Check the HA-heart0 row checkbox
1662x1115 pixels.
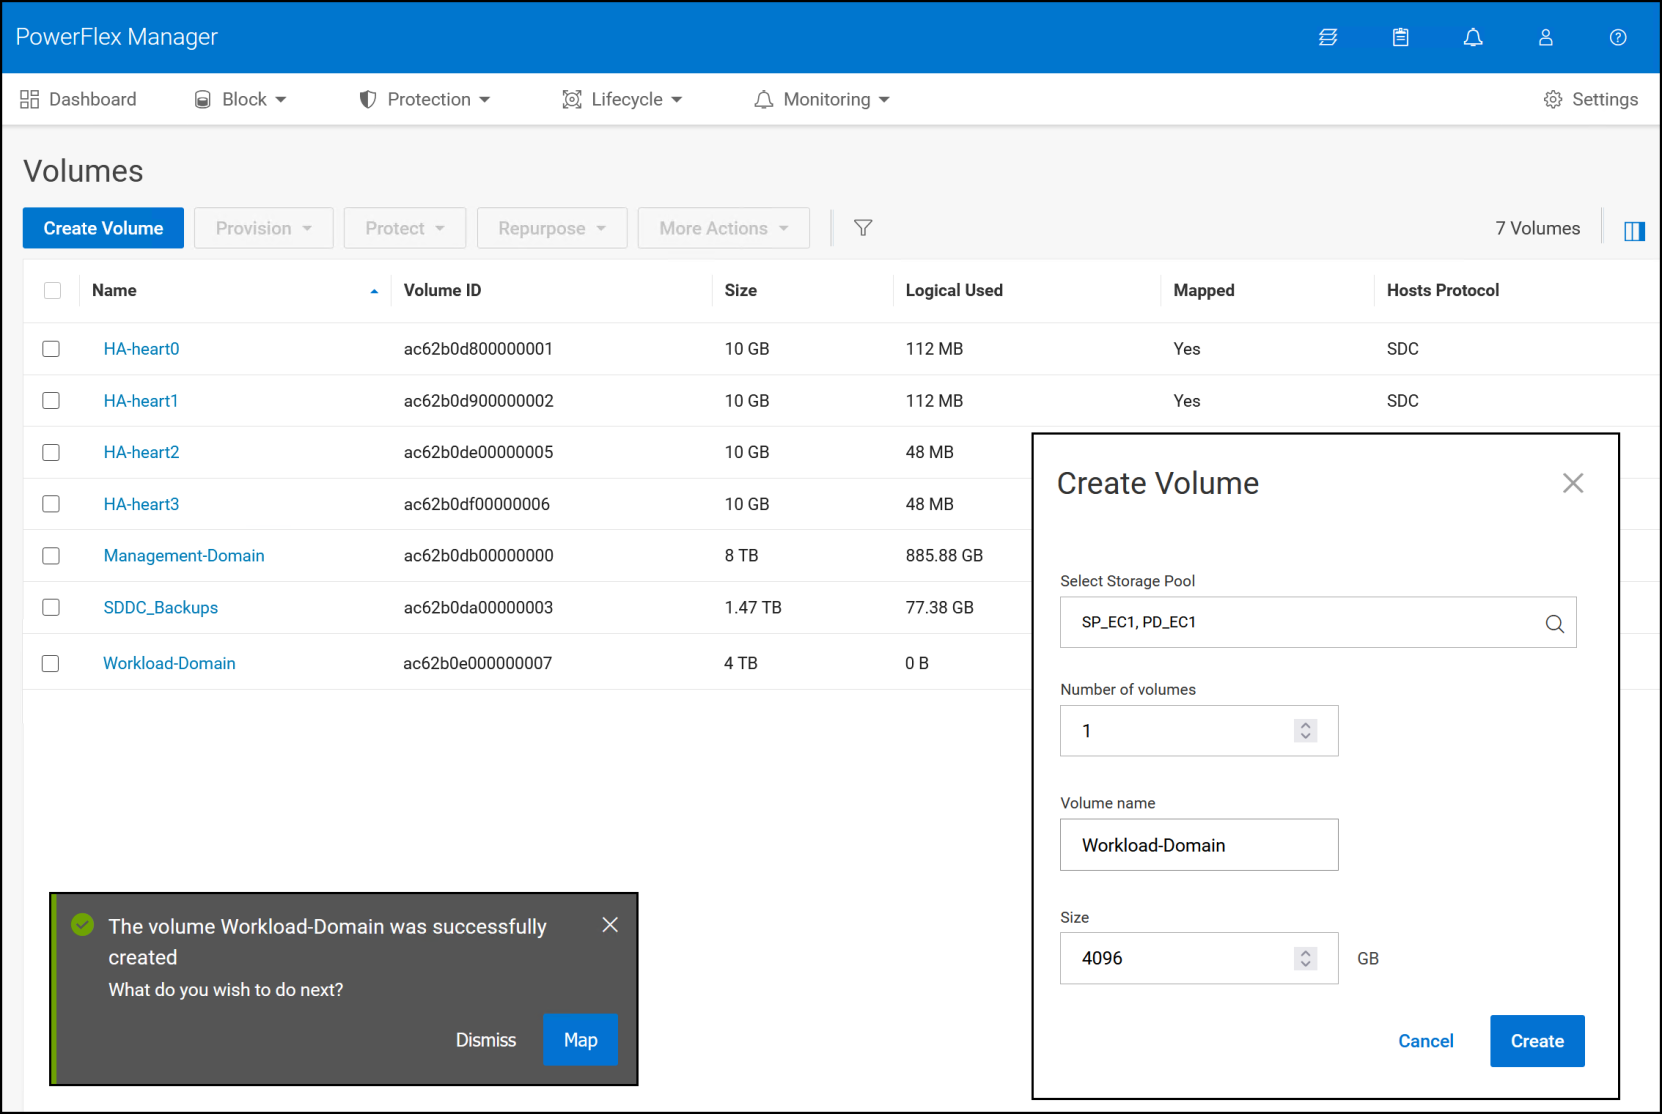pyautogui.click(x=51, y=349)
